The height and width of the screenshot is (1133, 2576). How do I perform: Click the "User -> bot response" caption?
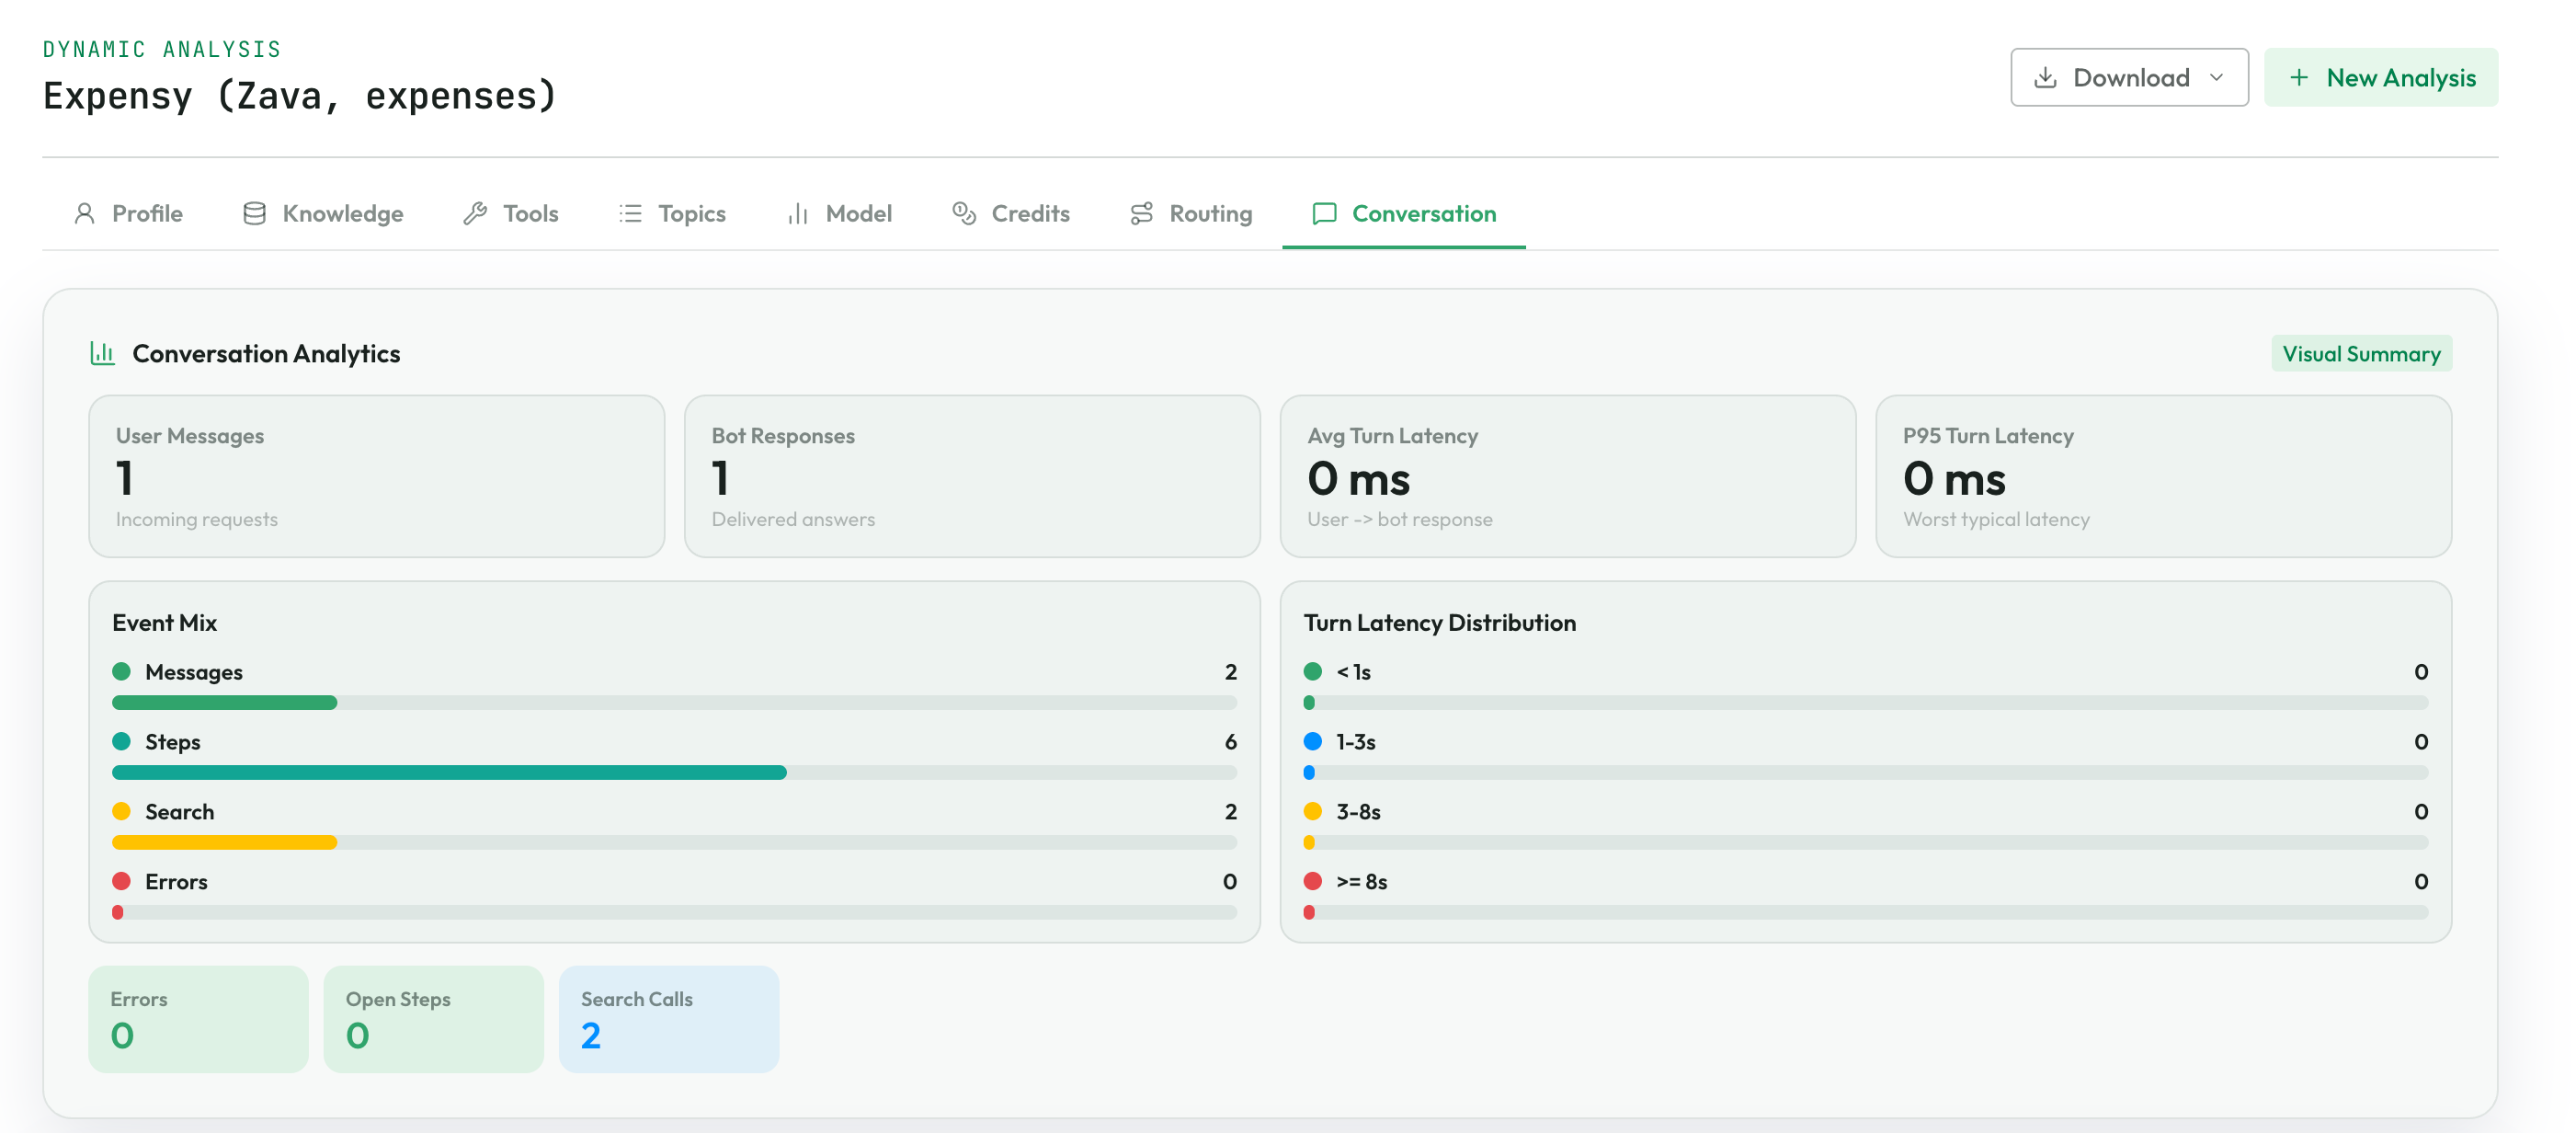[x=1400, y=519]
